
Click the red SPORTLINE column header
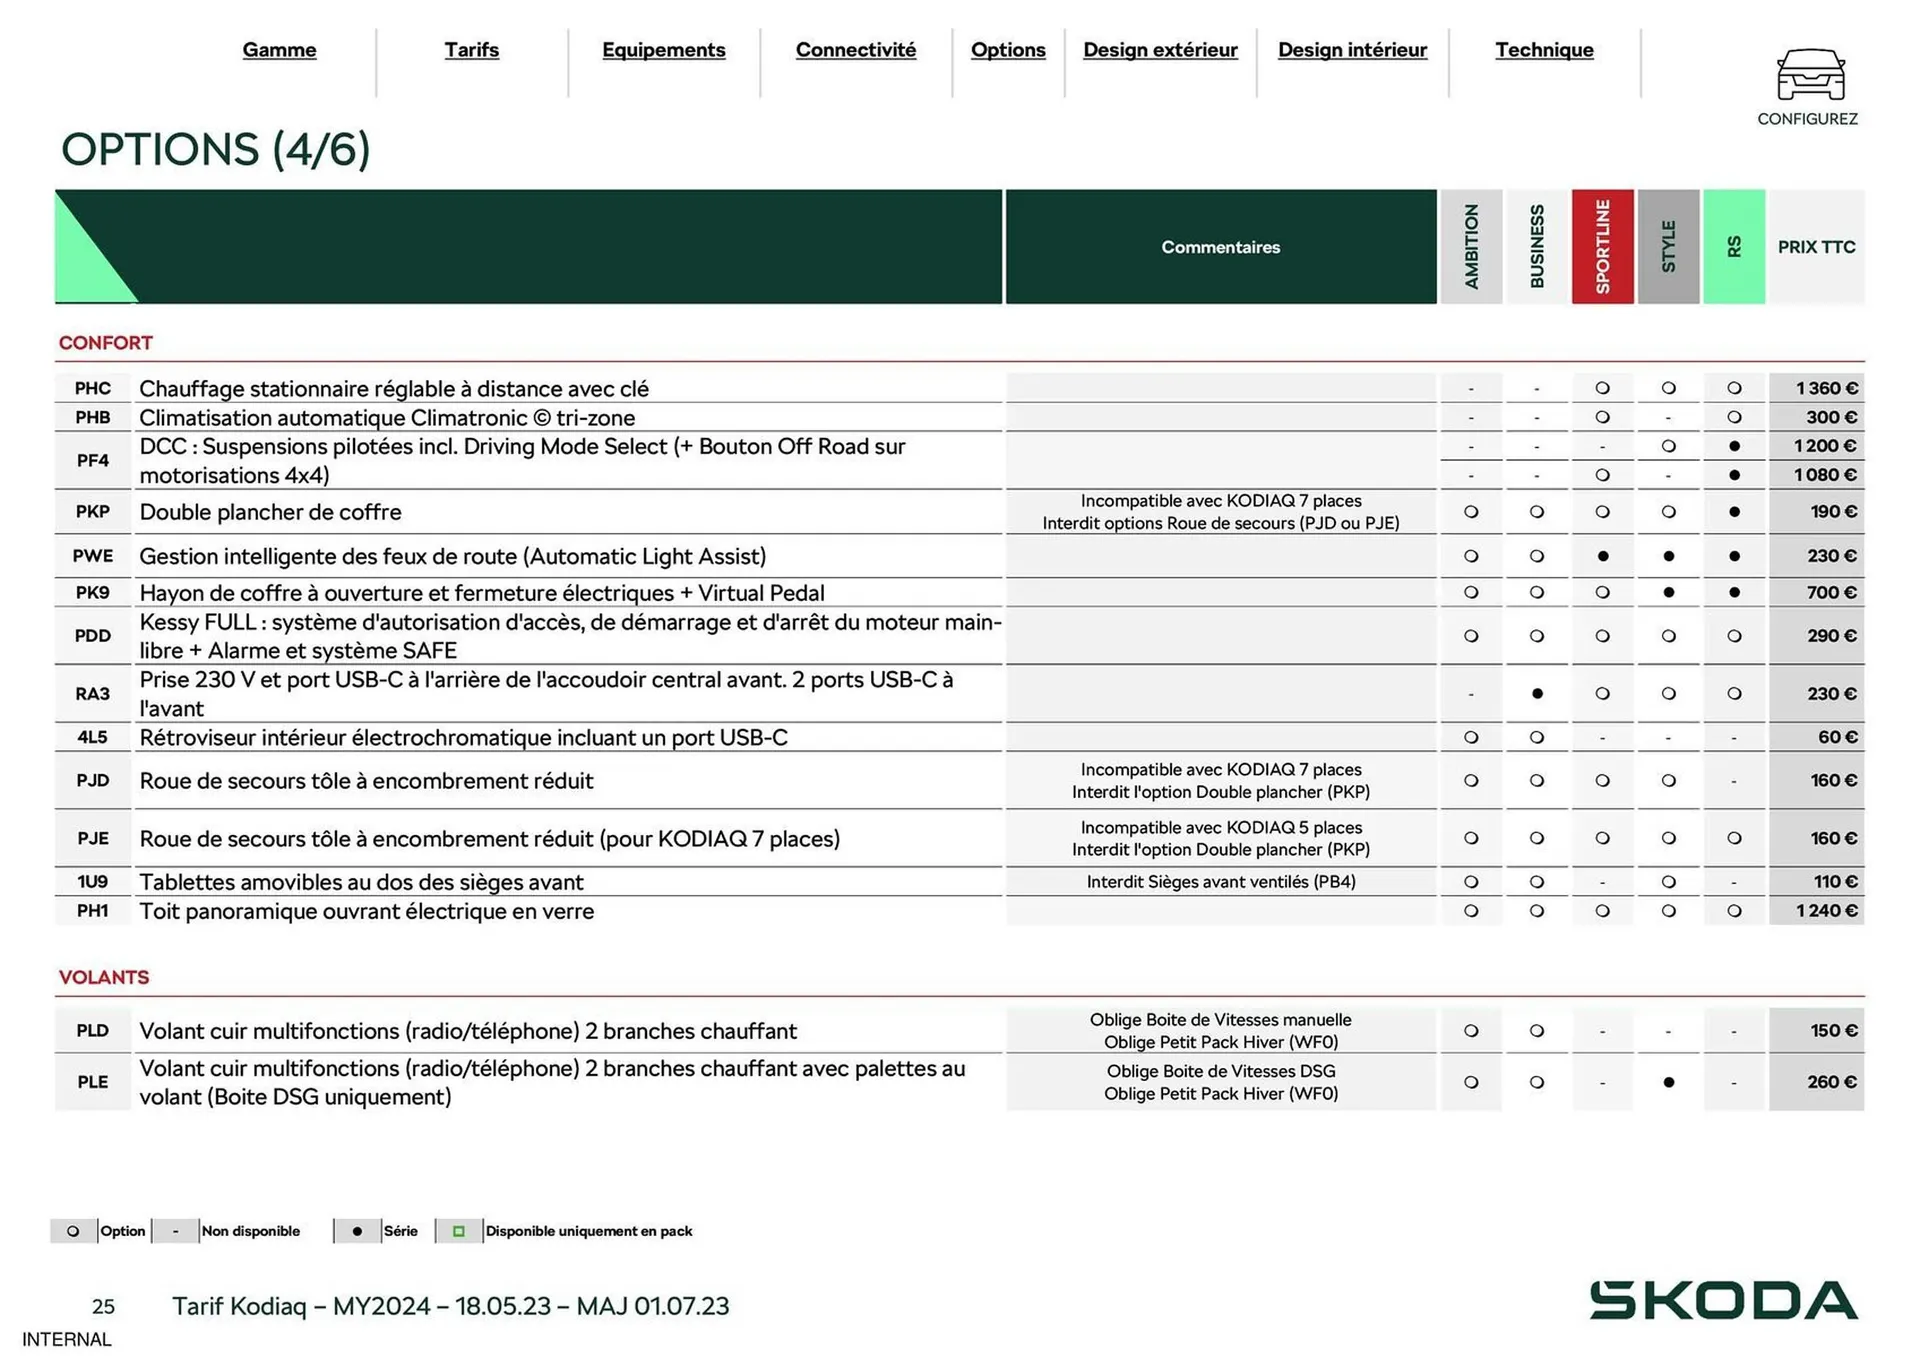pos(1604,245)
